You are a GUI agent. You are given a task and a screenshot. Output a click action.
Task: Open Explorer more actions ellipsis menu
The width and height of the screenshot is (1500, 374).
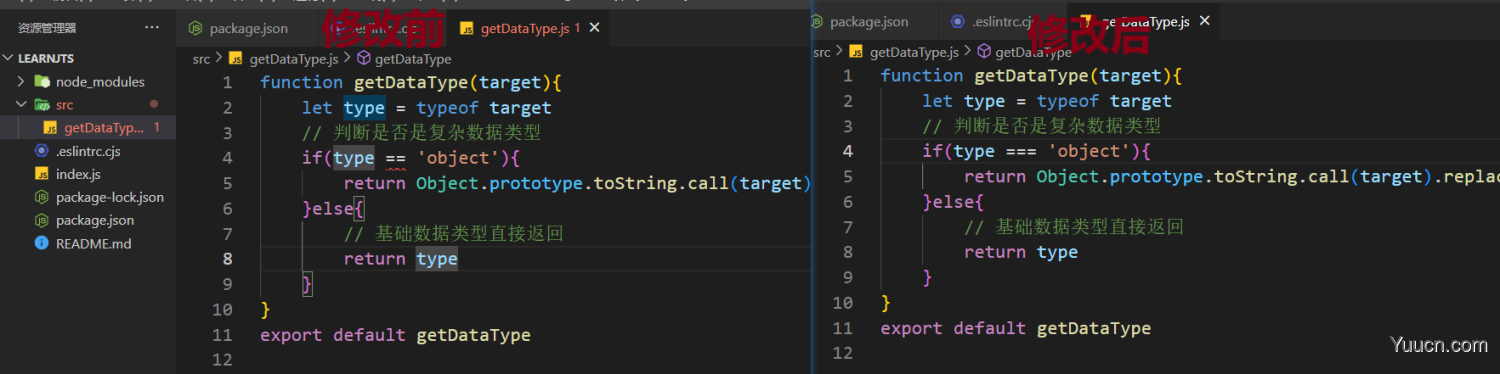[151, 28]
